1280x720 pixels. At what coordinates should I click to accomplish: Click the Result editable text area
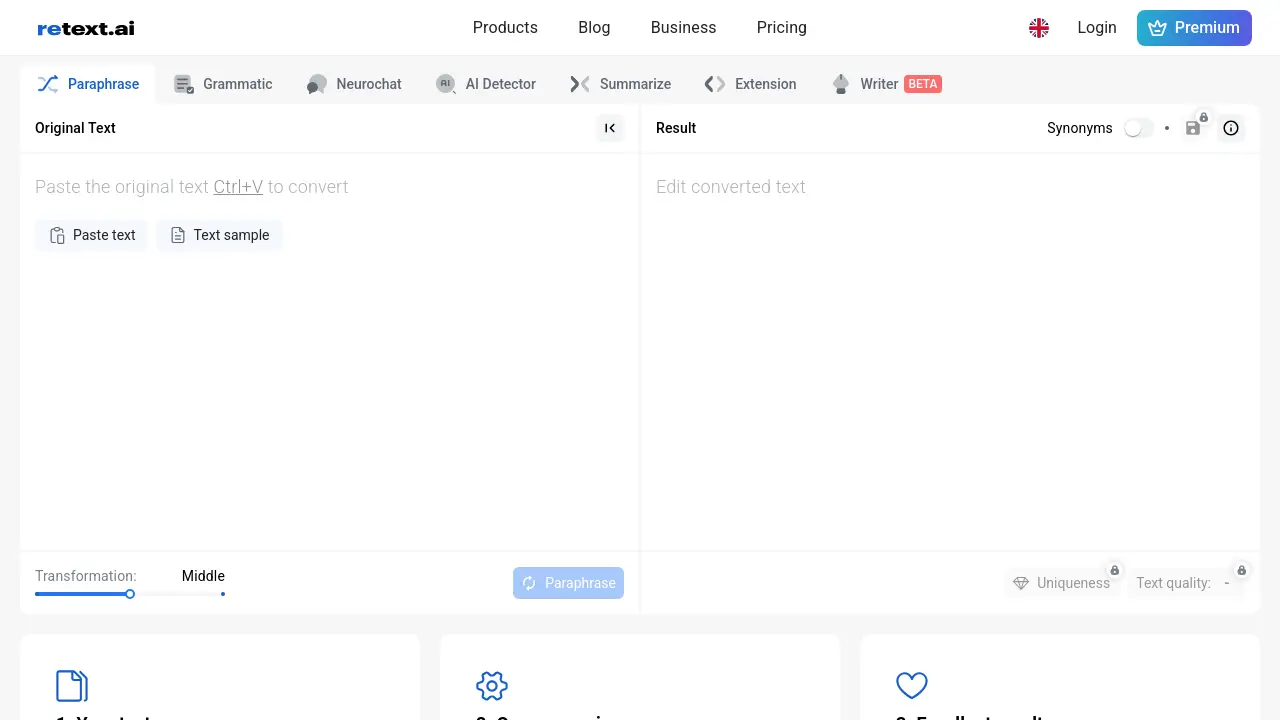click(x=950, y=351)
